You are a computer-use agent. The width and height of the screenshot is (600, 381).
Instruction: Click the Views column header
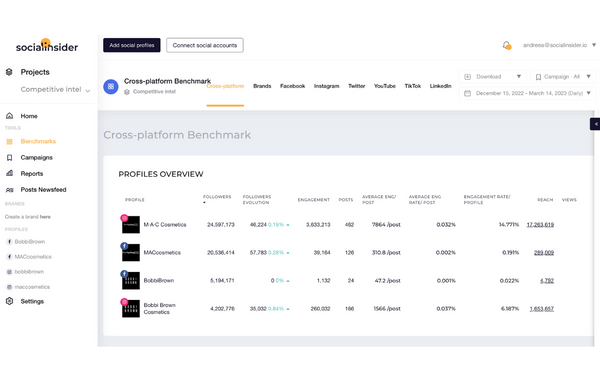569,200
